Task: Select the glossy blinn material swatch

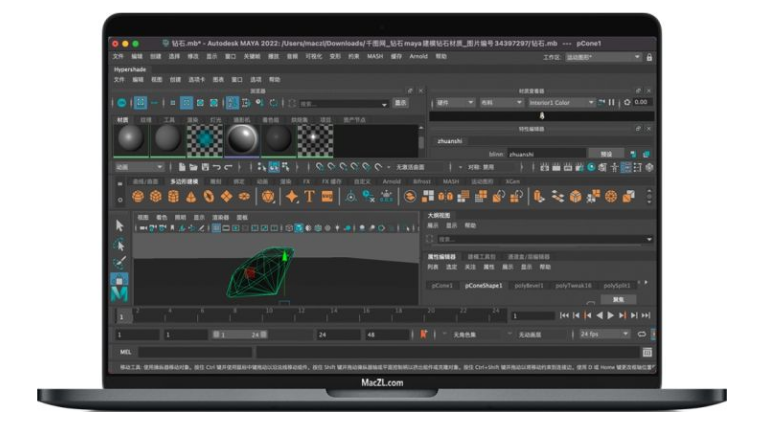Action: click(242, 139)
